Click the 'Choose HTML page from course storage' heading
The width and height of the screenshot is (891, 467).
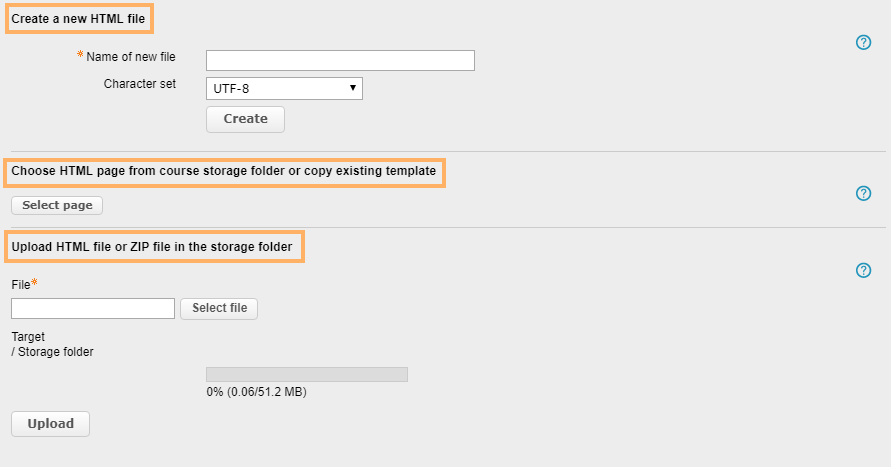pos(224,171)
